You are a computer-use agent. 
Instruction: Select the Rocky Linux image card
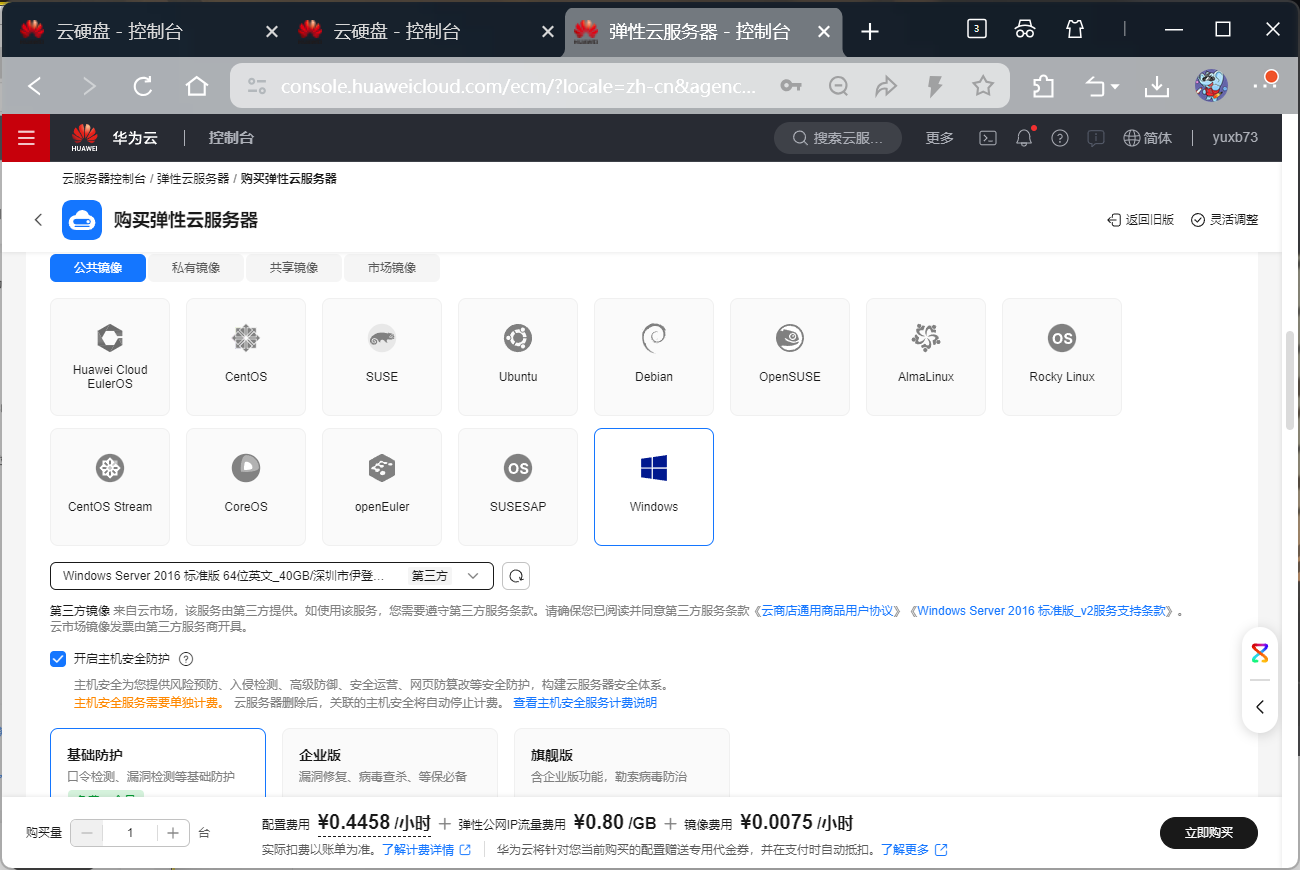1062,357
